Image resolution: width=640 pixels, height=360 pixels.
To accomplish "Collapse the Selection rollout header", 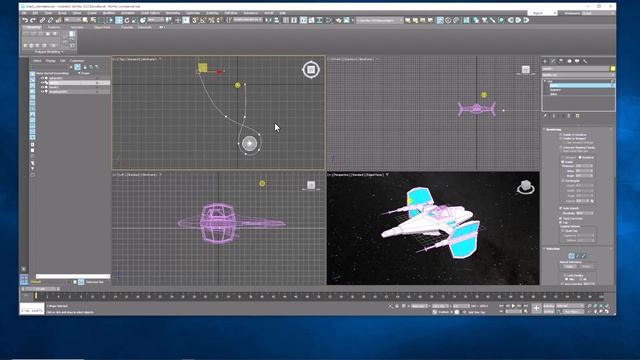I will 553,249.
